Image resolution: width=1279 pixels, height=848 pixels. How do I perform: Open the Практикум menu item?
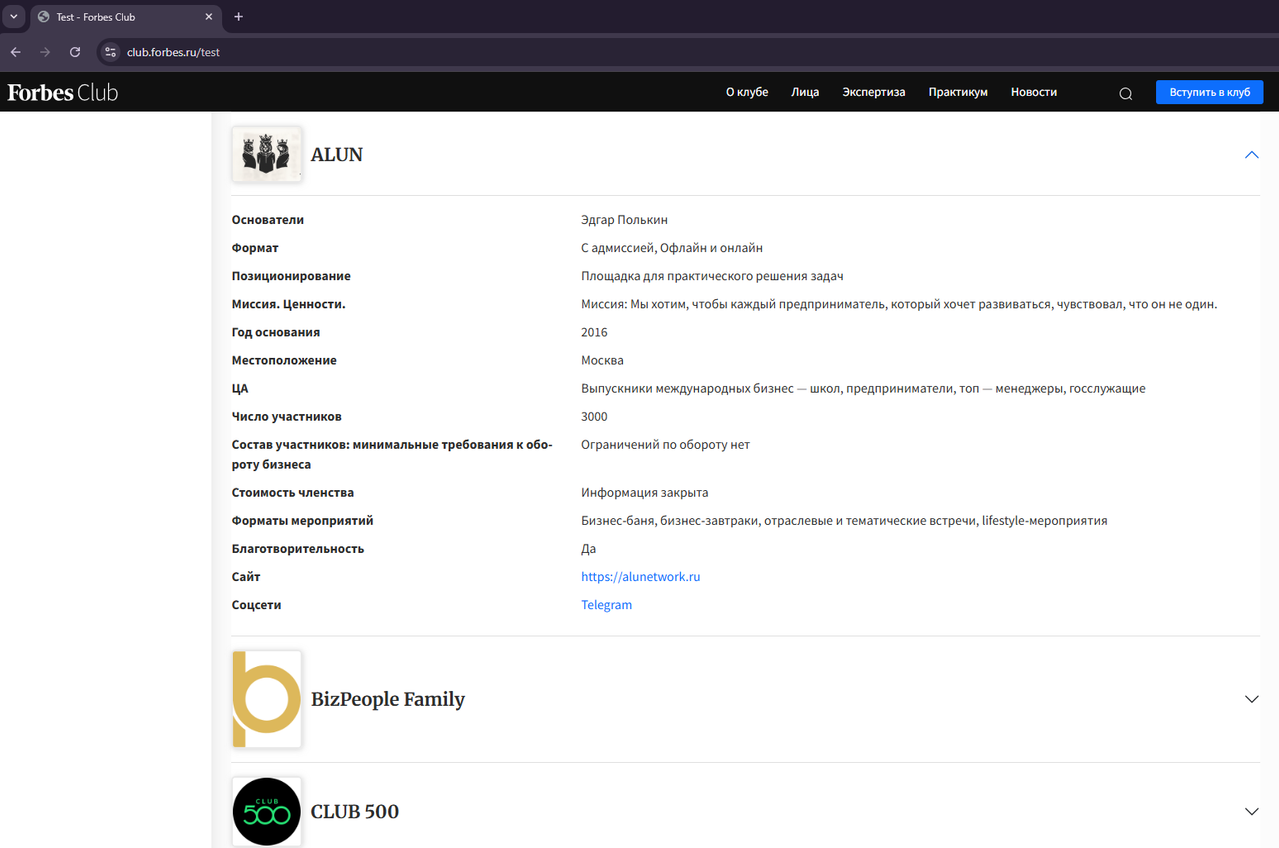click(x=958, y=92)
